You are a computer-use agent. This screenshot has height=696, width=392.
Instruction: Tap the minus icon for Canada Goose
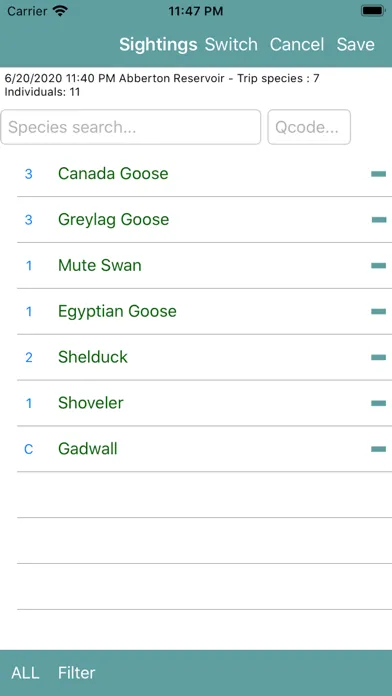(x=378, y=174)
